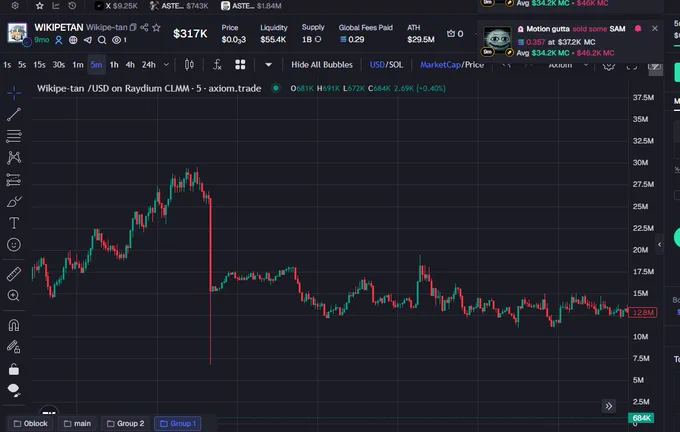Open the emoji sticker tool
This screenshot has height=432, width=680.
pos(14,245)
